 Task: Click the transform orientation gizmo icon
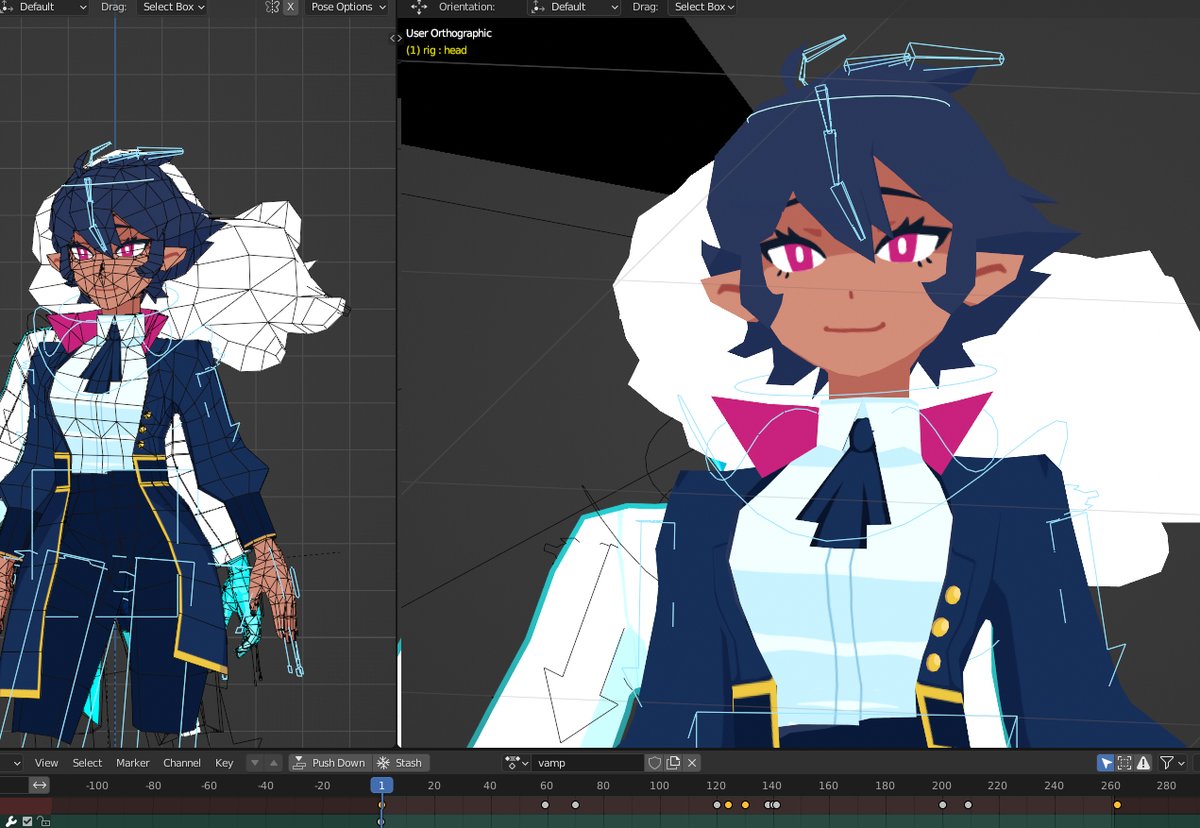[418, 7]
